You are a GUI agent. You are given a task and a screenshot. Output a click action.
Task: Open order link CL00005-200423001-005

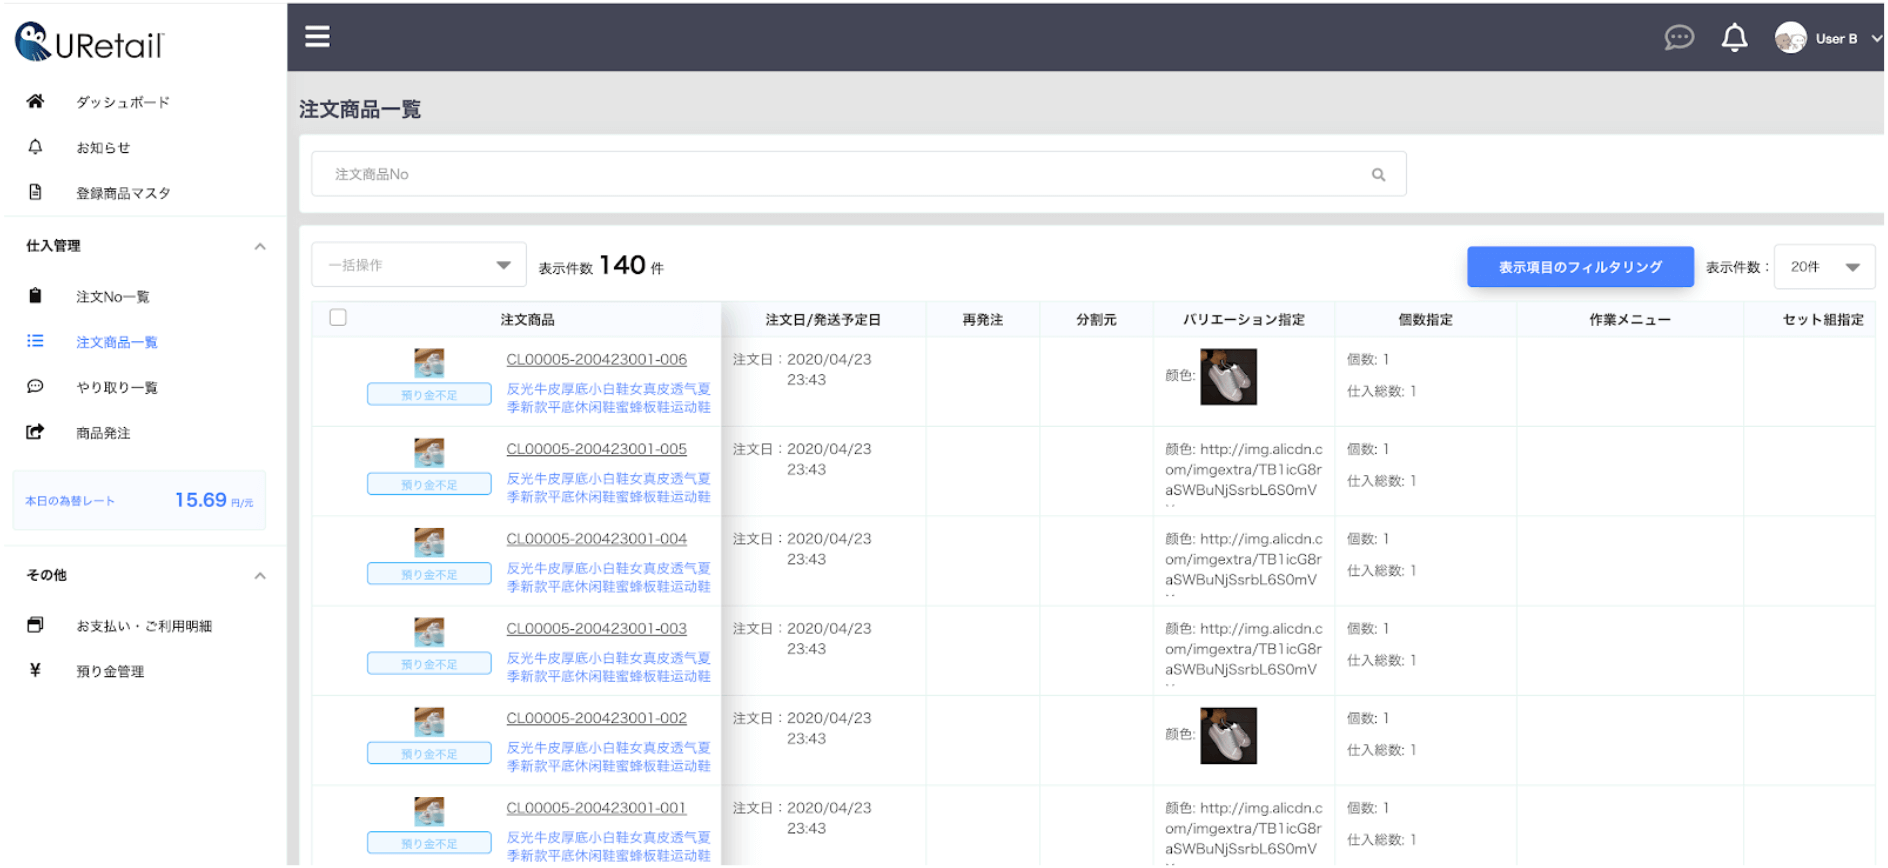pos(596,449)
